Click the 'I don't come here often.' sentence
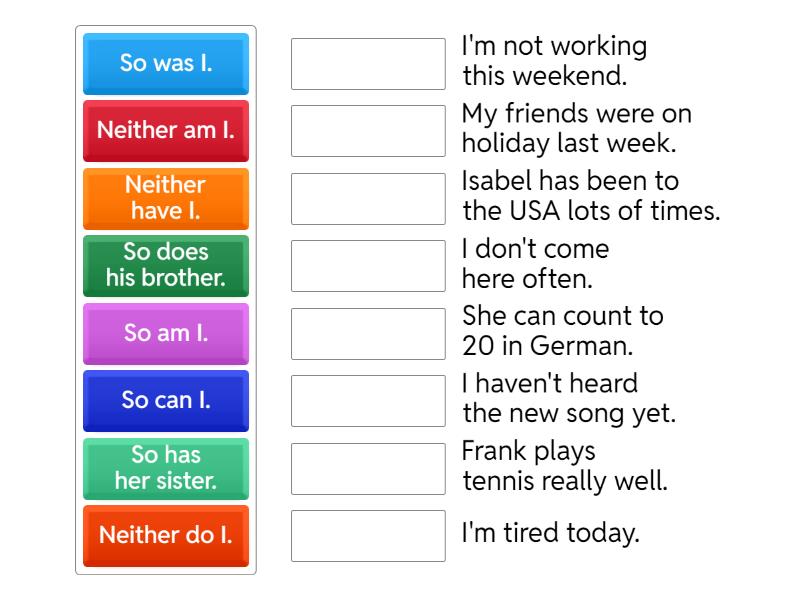This screenshot has height=600, width=800. [535, 264]
